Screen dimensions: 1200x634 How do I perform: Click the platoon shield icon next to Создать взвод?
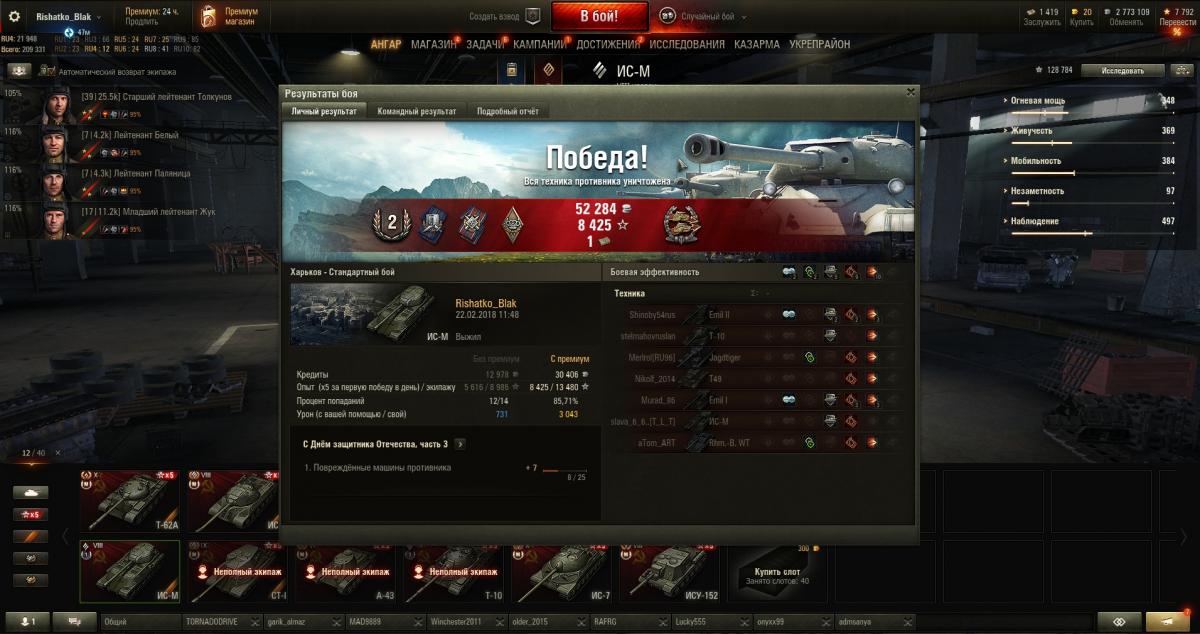tap(533, 17)
